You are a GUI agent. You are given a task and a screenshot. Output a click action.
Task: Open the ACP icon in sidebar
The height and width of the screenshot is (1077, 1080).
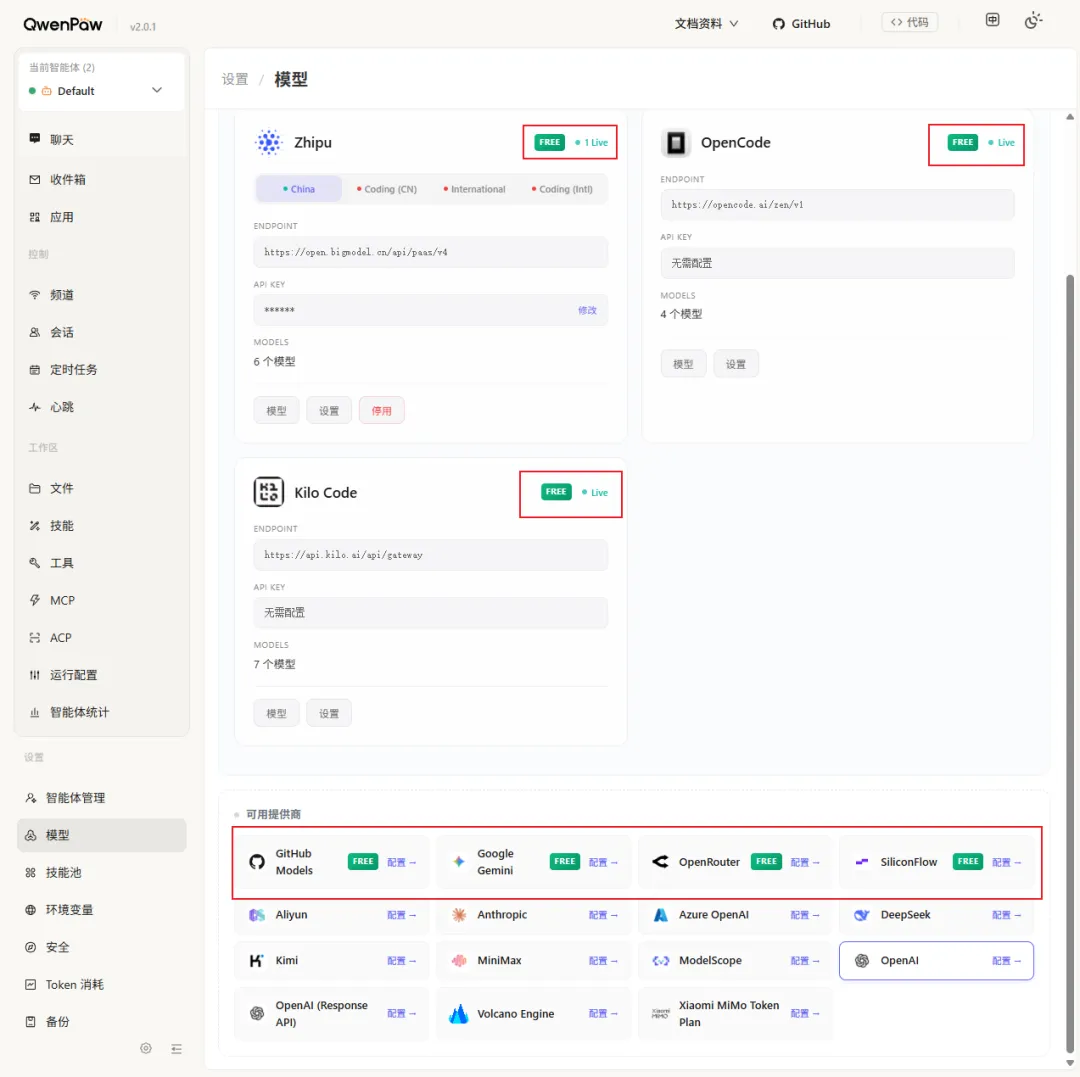click(34, 638)
